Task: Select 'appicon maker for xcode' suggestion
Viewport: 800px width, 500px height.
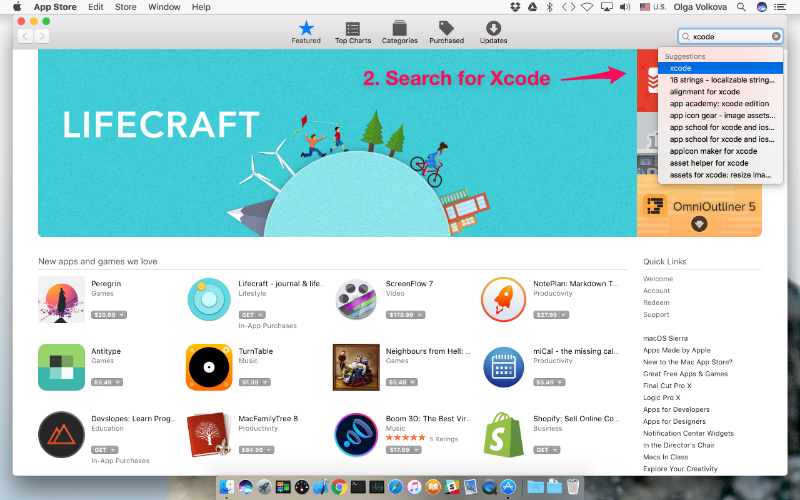Action: tap(720, 151)
